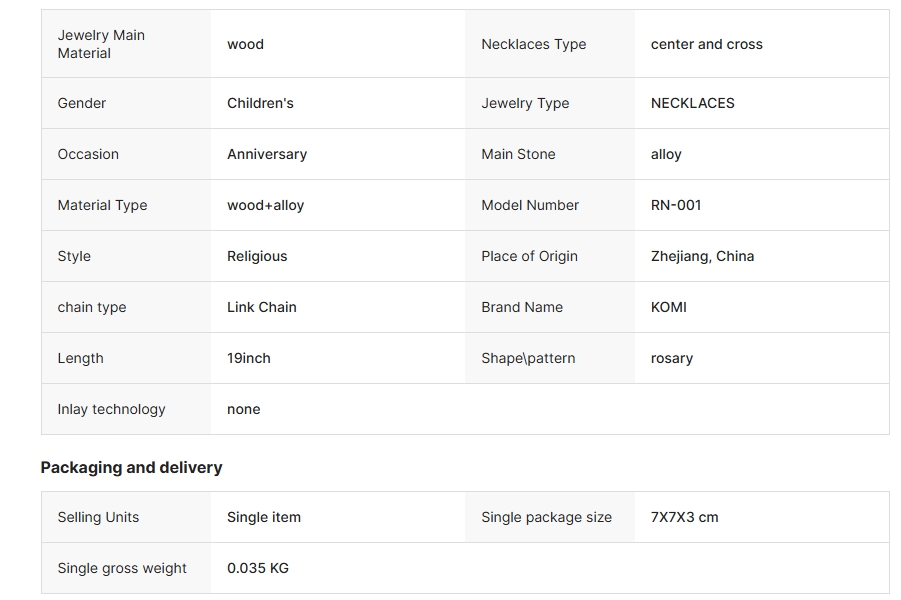Select the 'wood+alloy' material type value
The image size is (901, 600).
click(x=265, y=205)
